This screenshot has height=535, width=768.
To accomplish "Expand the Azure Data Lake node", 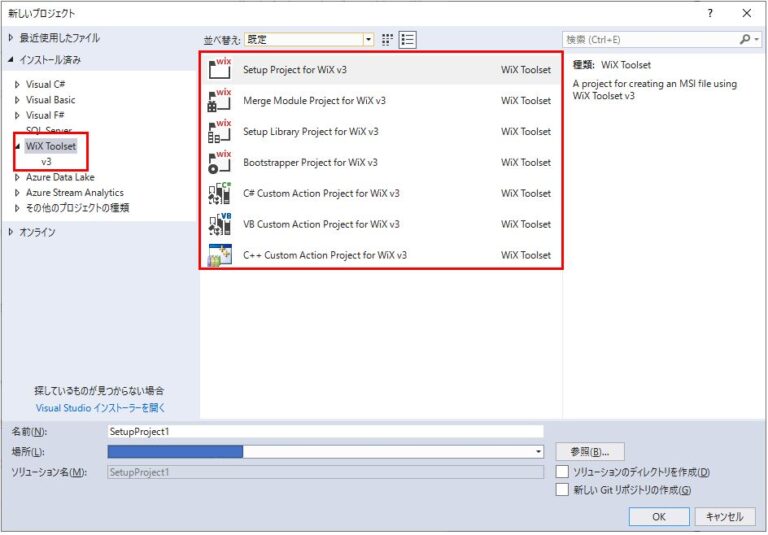I will click(17, 177).
